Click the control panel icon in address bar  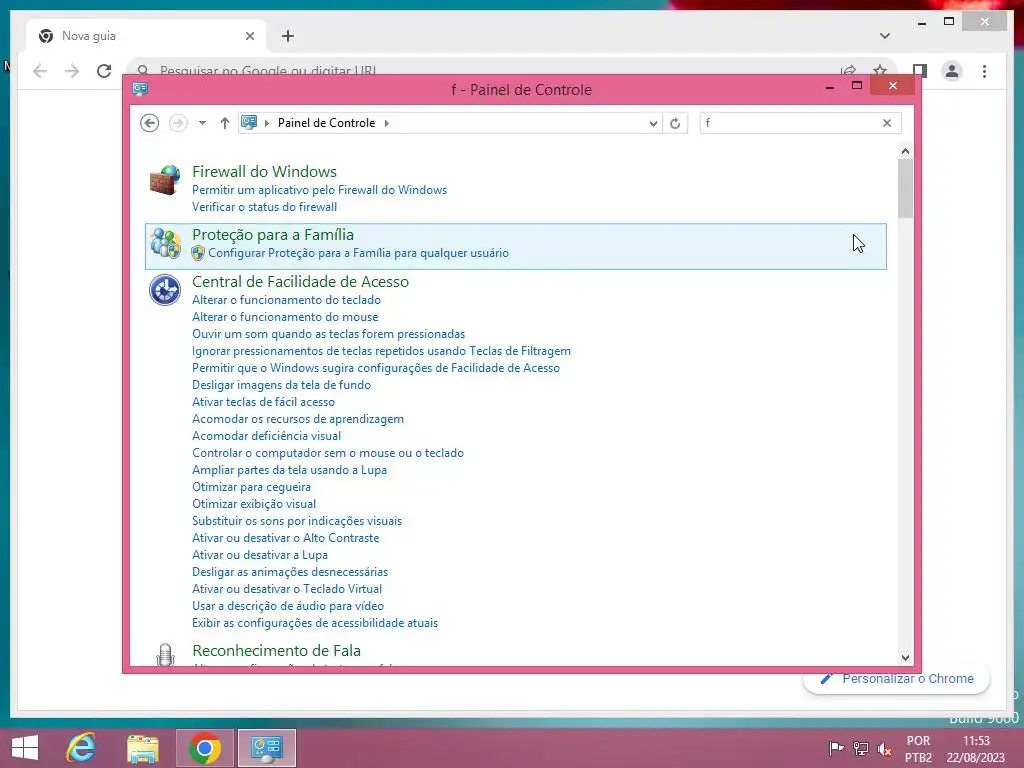[x=249, y=122]
